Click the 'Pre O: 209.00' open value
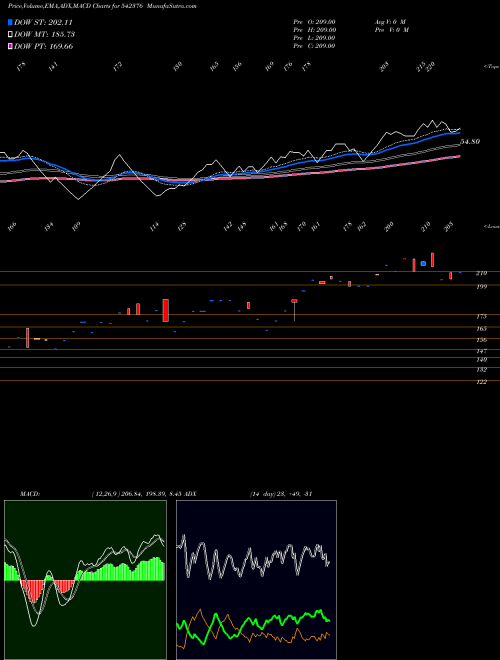This screenshot has height=660, width=500. (314, 22)
